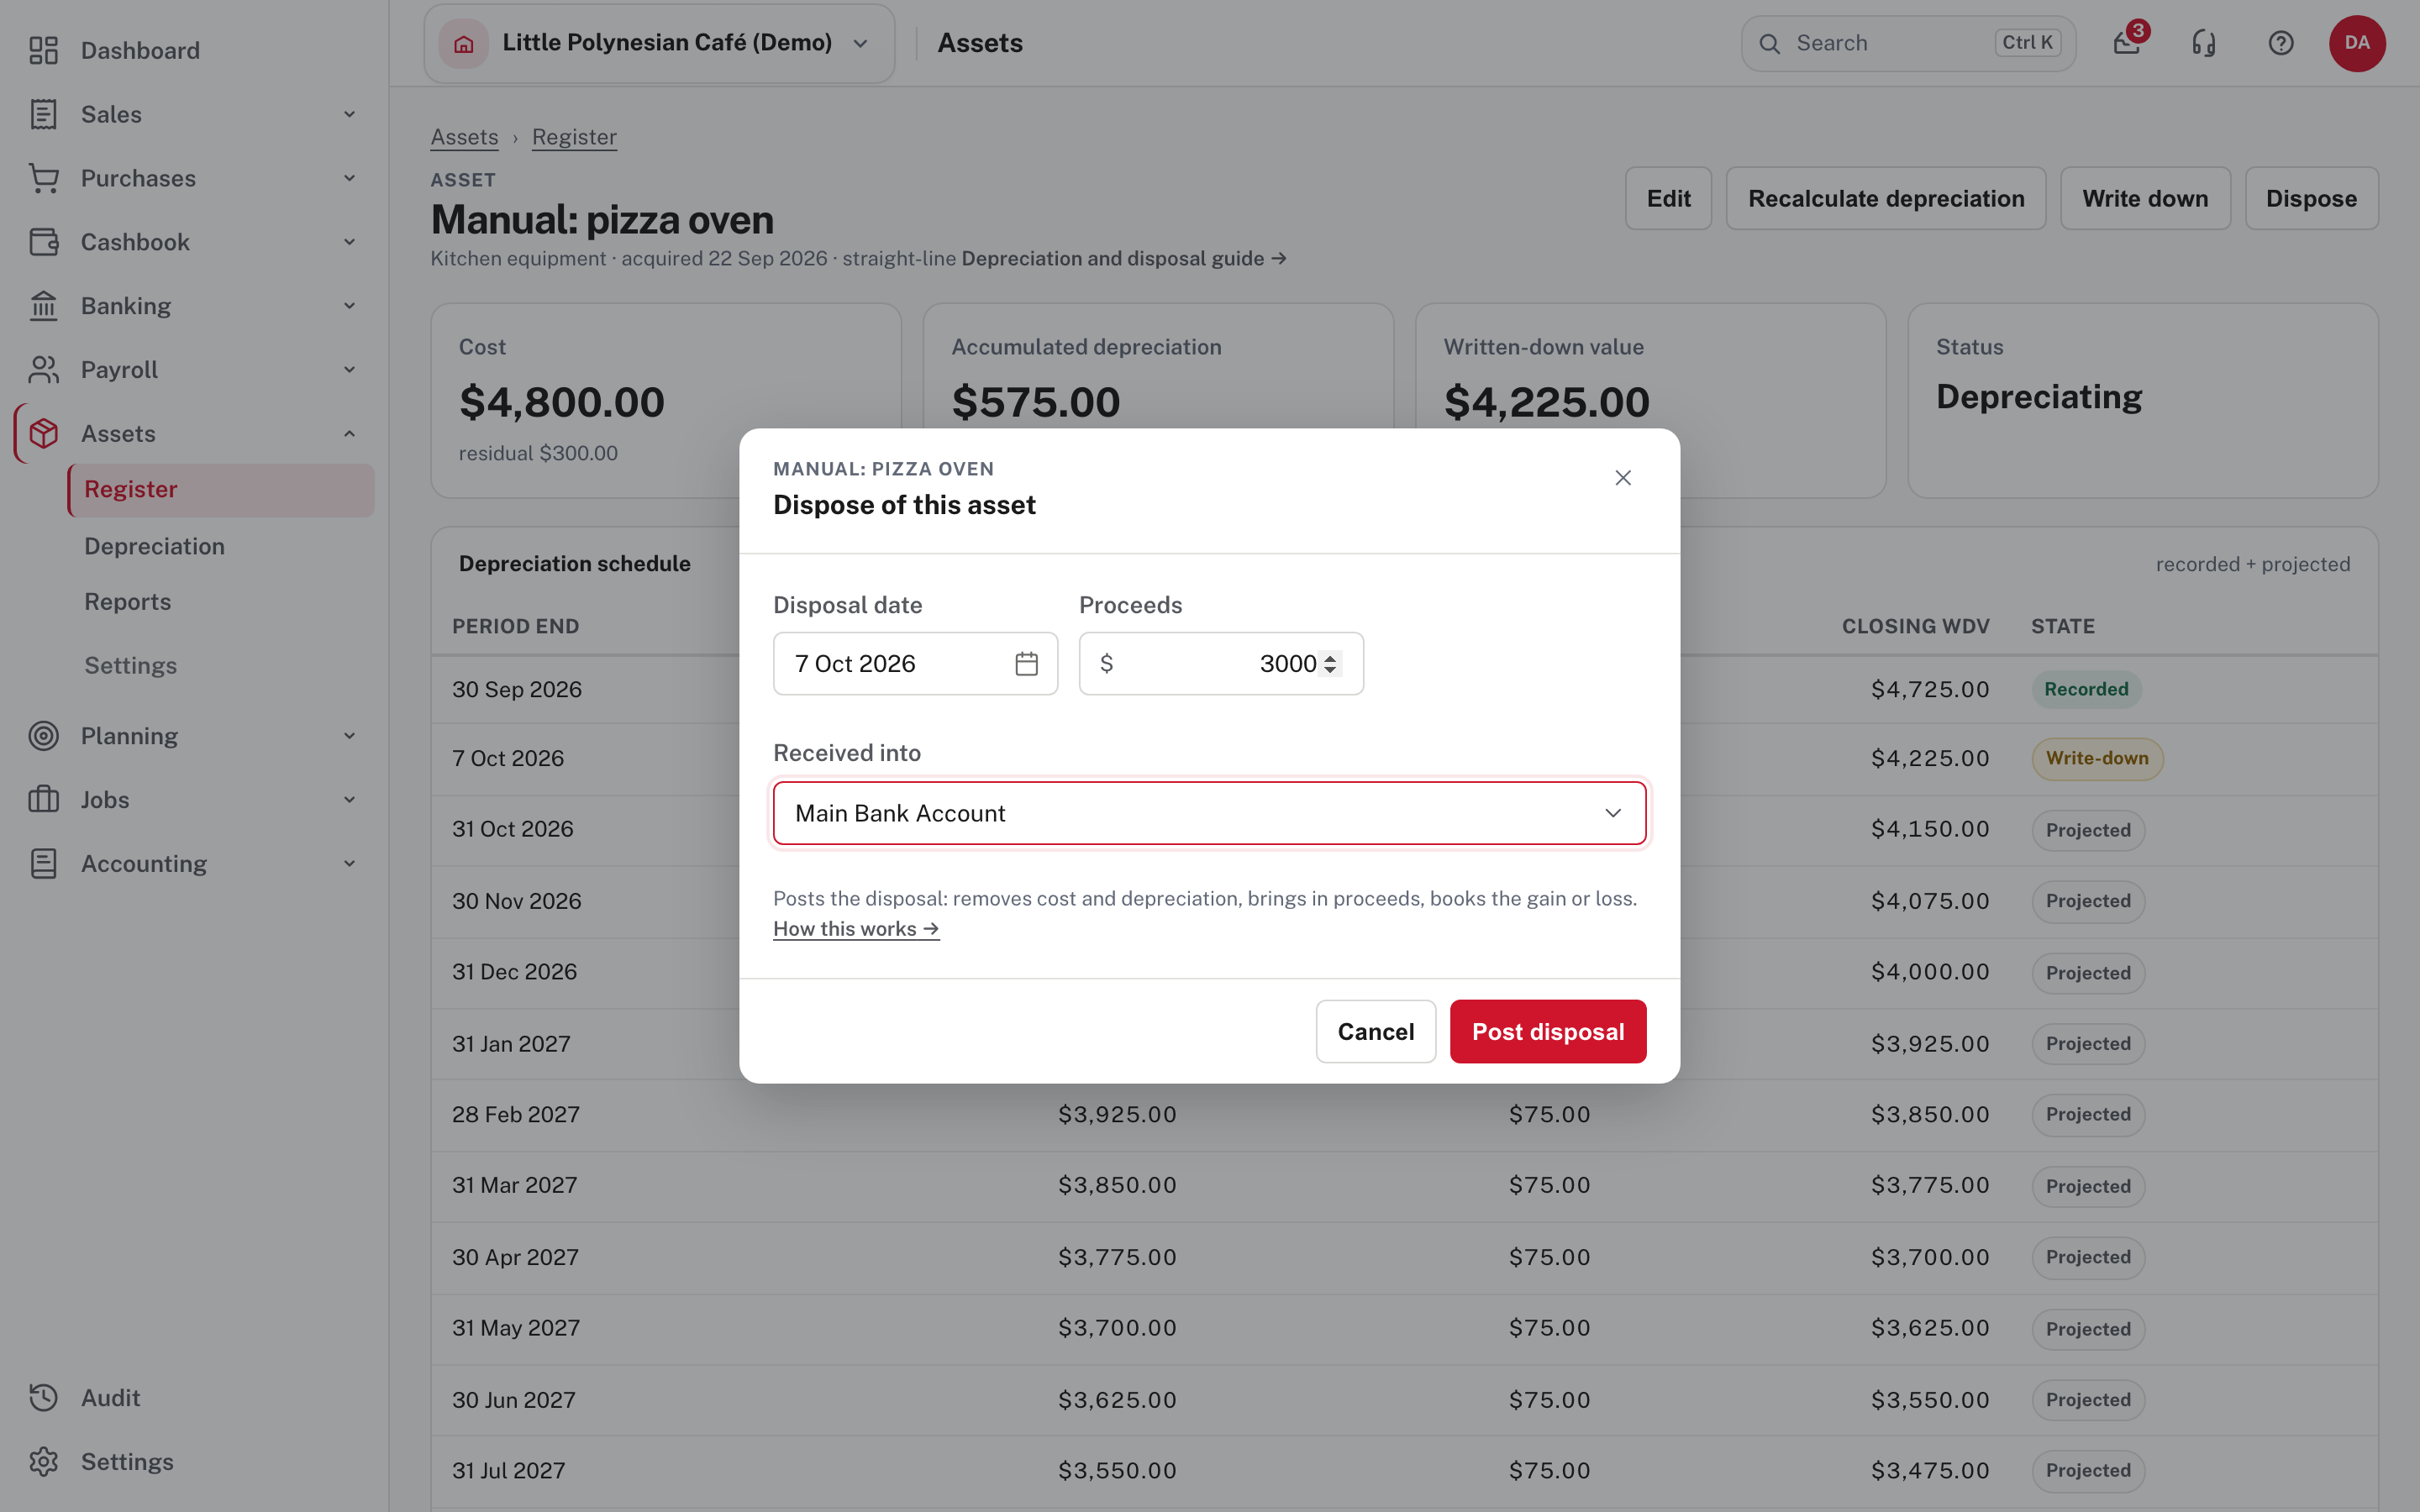
Task: Click the Accounting ledger icon
Action: [x=43, y=864]
